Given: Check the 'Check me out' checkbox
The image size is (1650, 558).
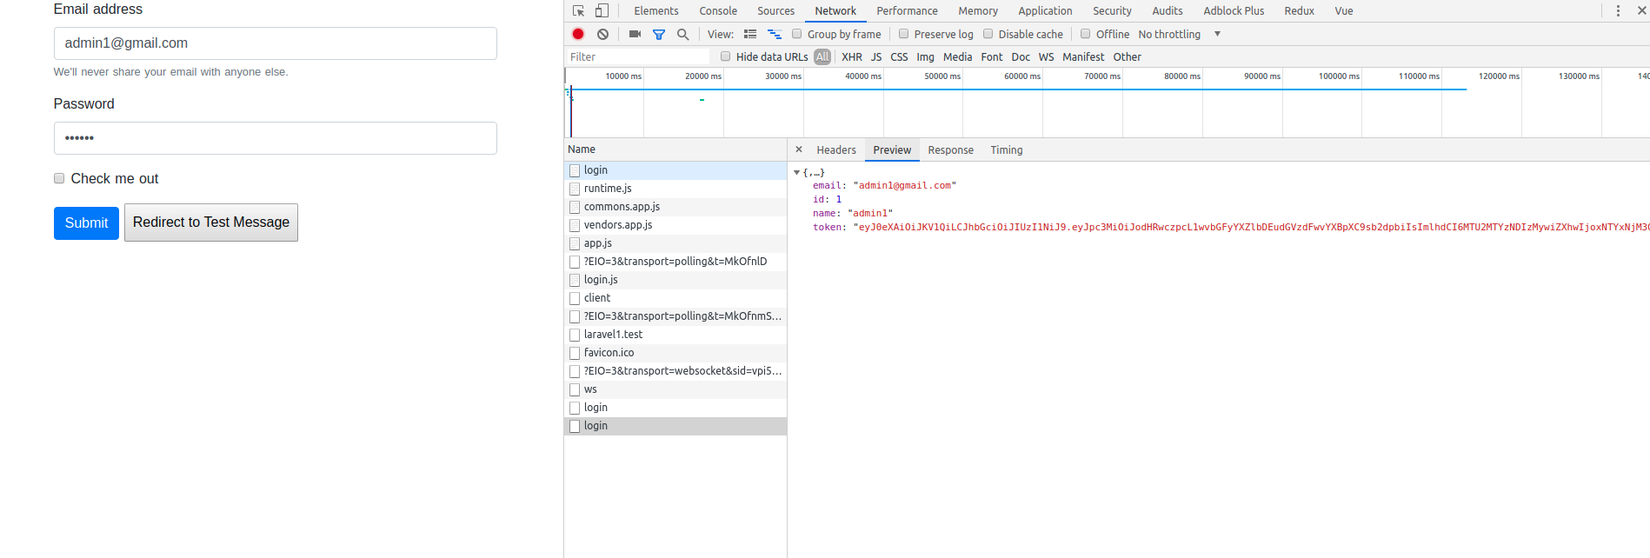Looking at the screenshot, I should tap(59, 178).
